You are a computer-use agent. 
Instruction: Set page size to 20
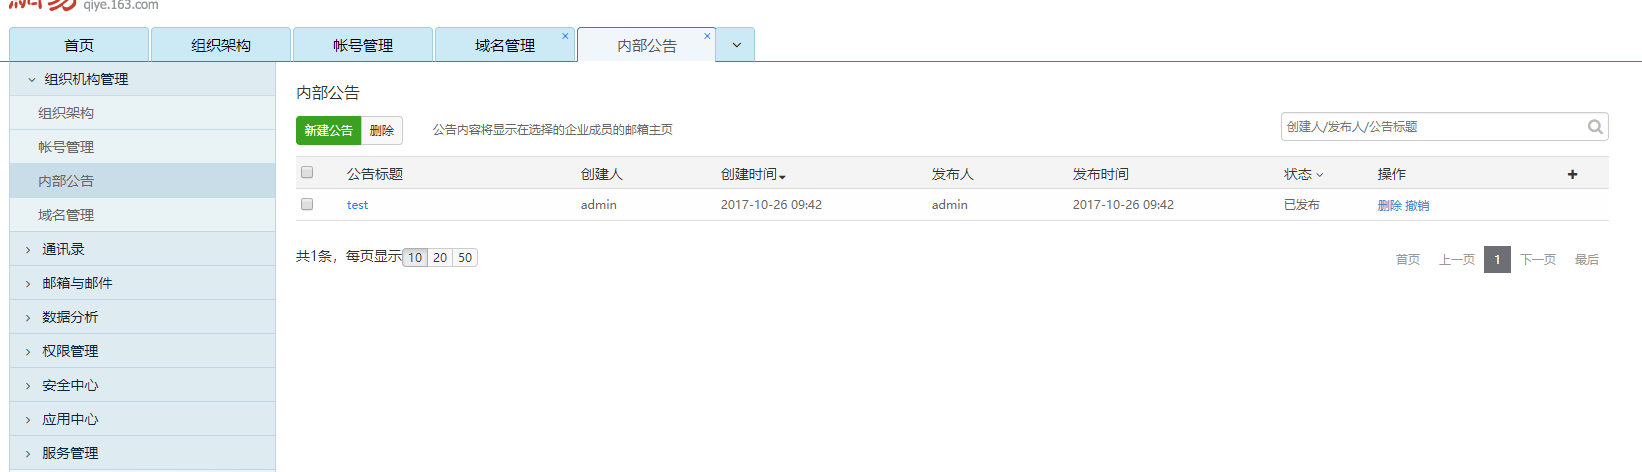point(440,258)
